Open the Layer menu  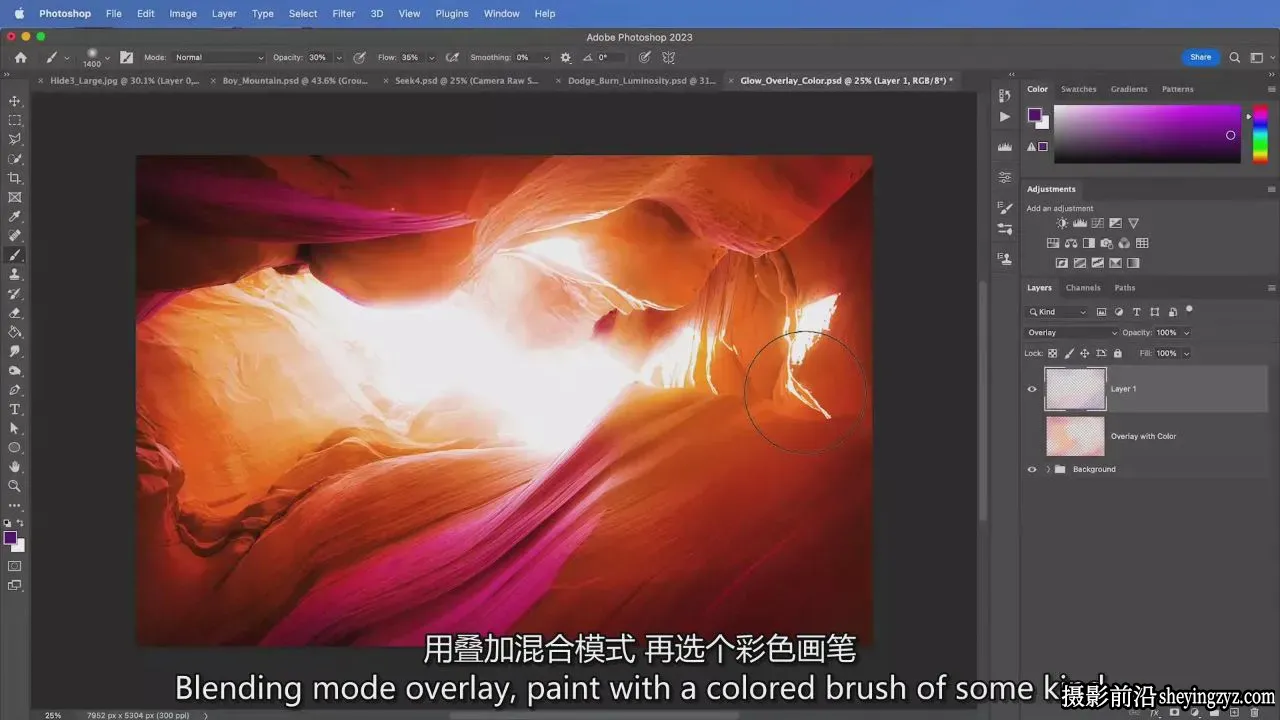[224, 14]
